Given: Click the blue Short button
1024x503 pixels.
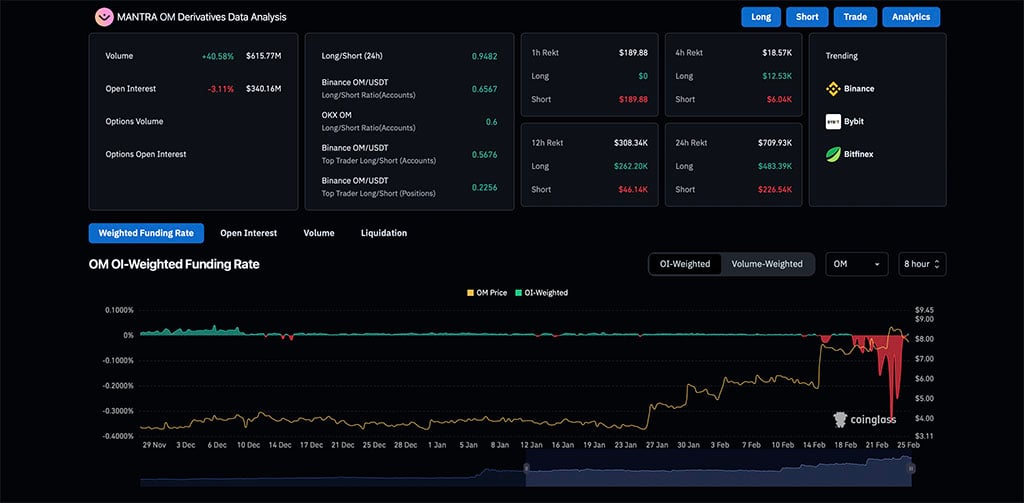Looking at the screenshot, I should click(x=807, y=17).
